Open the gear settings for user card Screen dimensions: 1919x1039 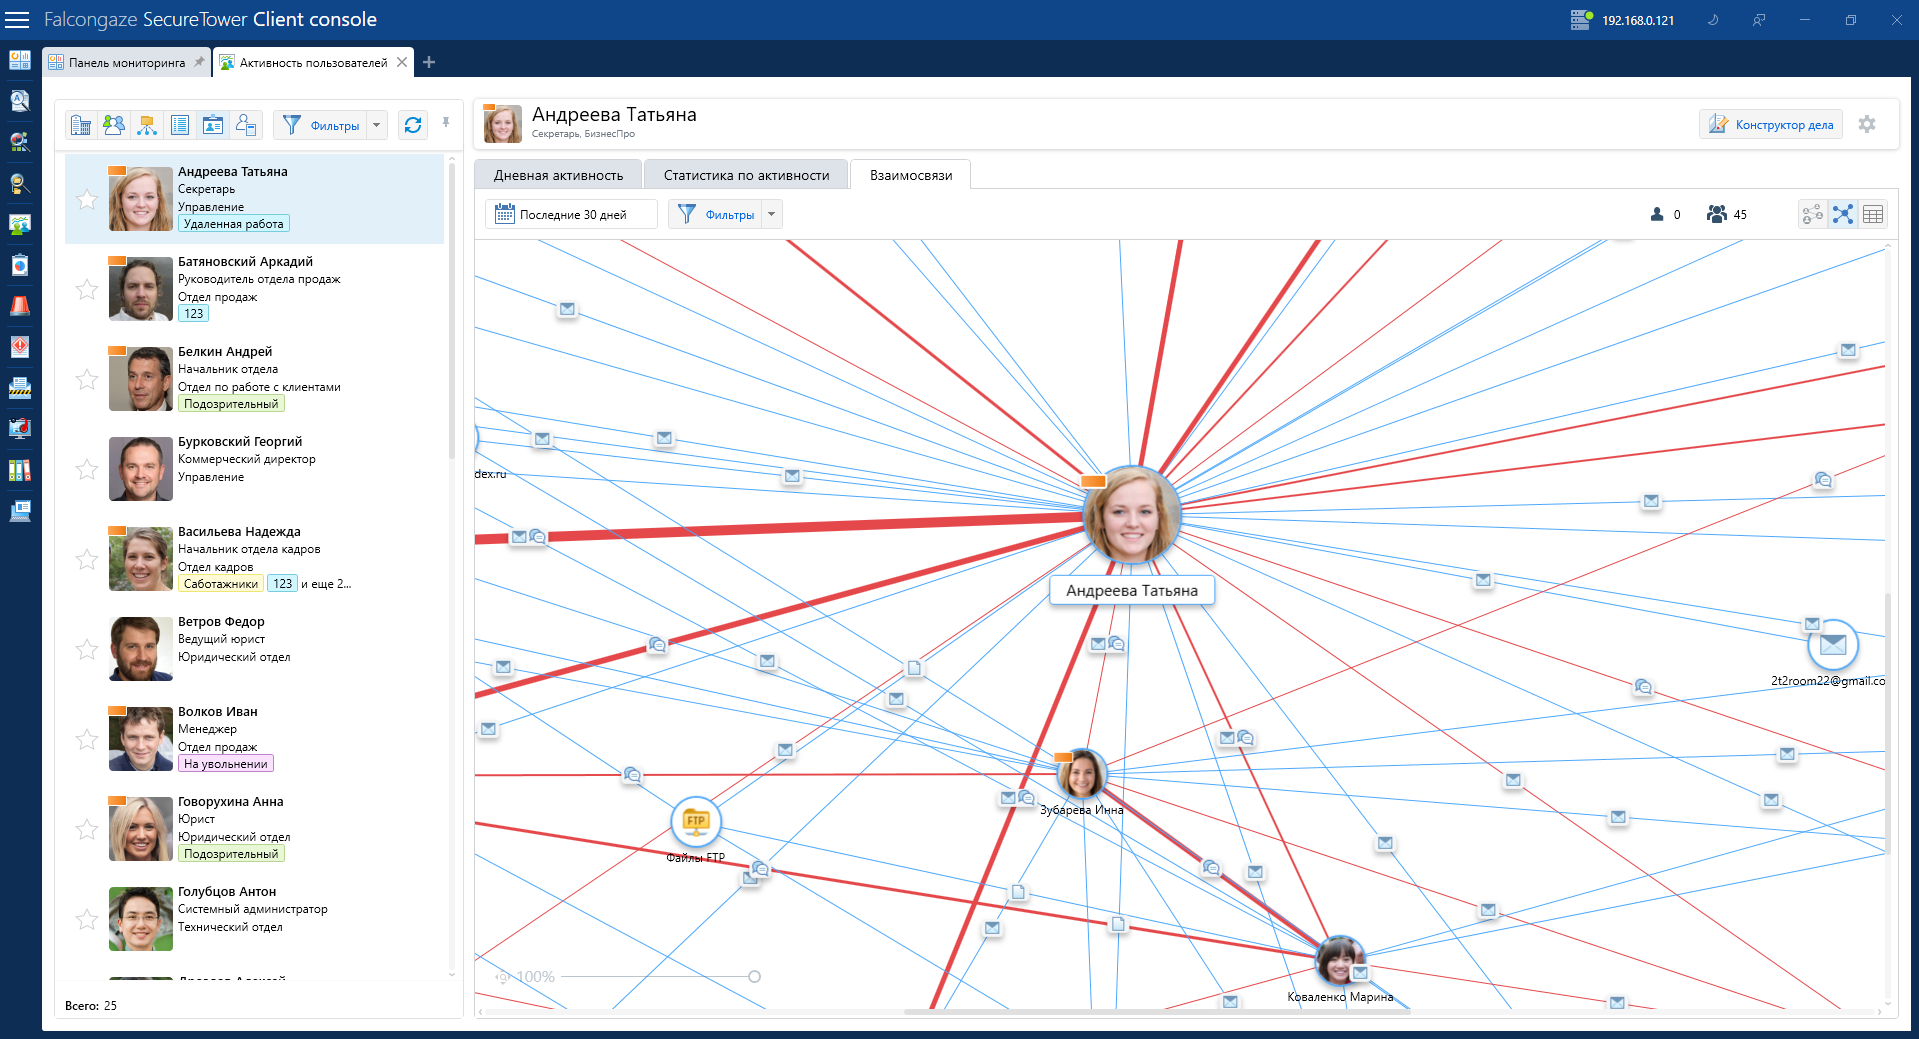[x=1867, y=124]
